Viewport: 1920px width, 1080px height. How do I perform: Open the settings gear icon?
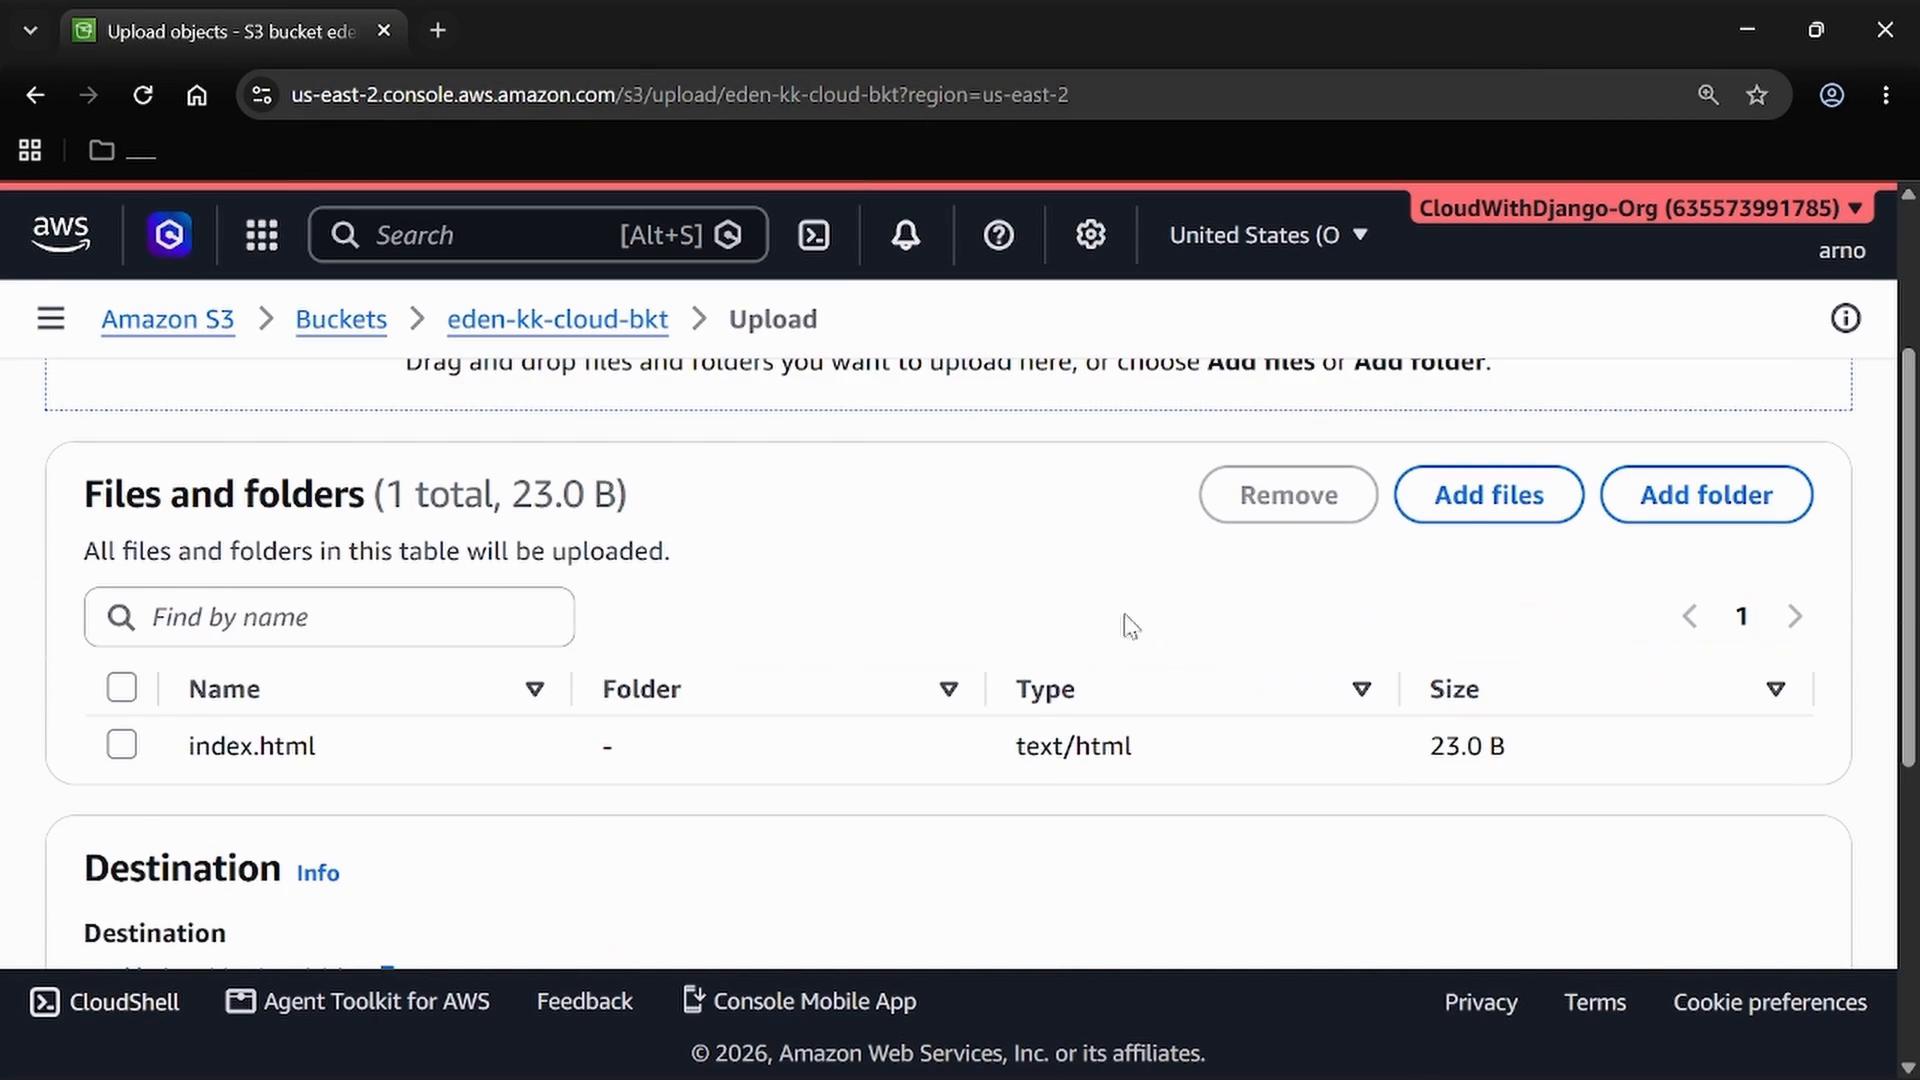[1091, 235]
